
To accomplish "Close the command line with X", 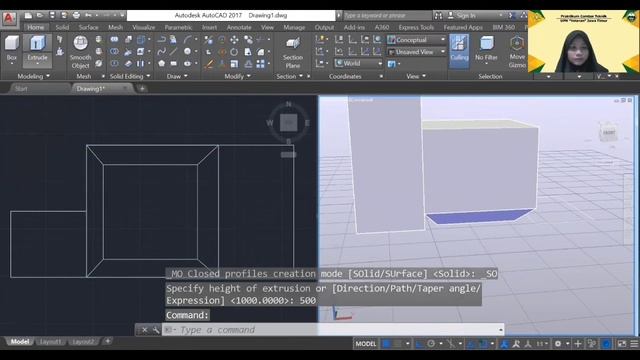I will (144, 330).
